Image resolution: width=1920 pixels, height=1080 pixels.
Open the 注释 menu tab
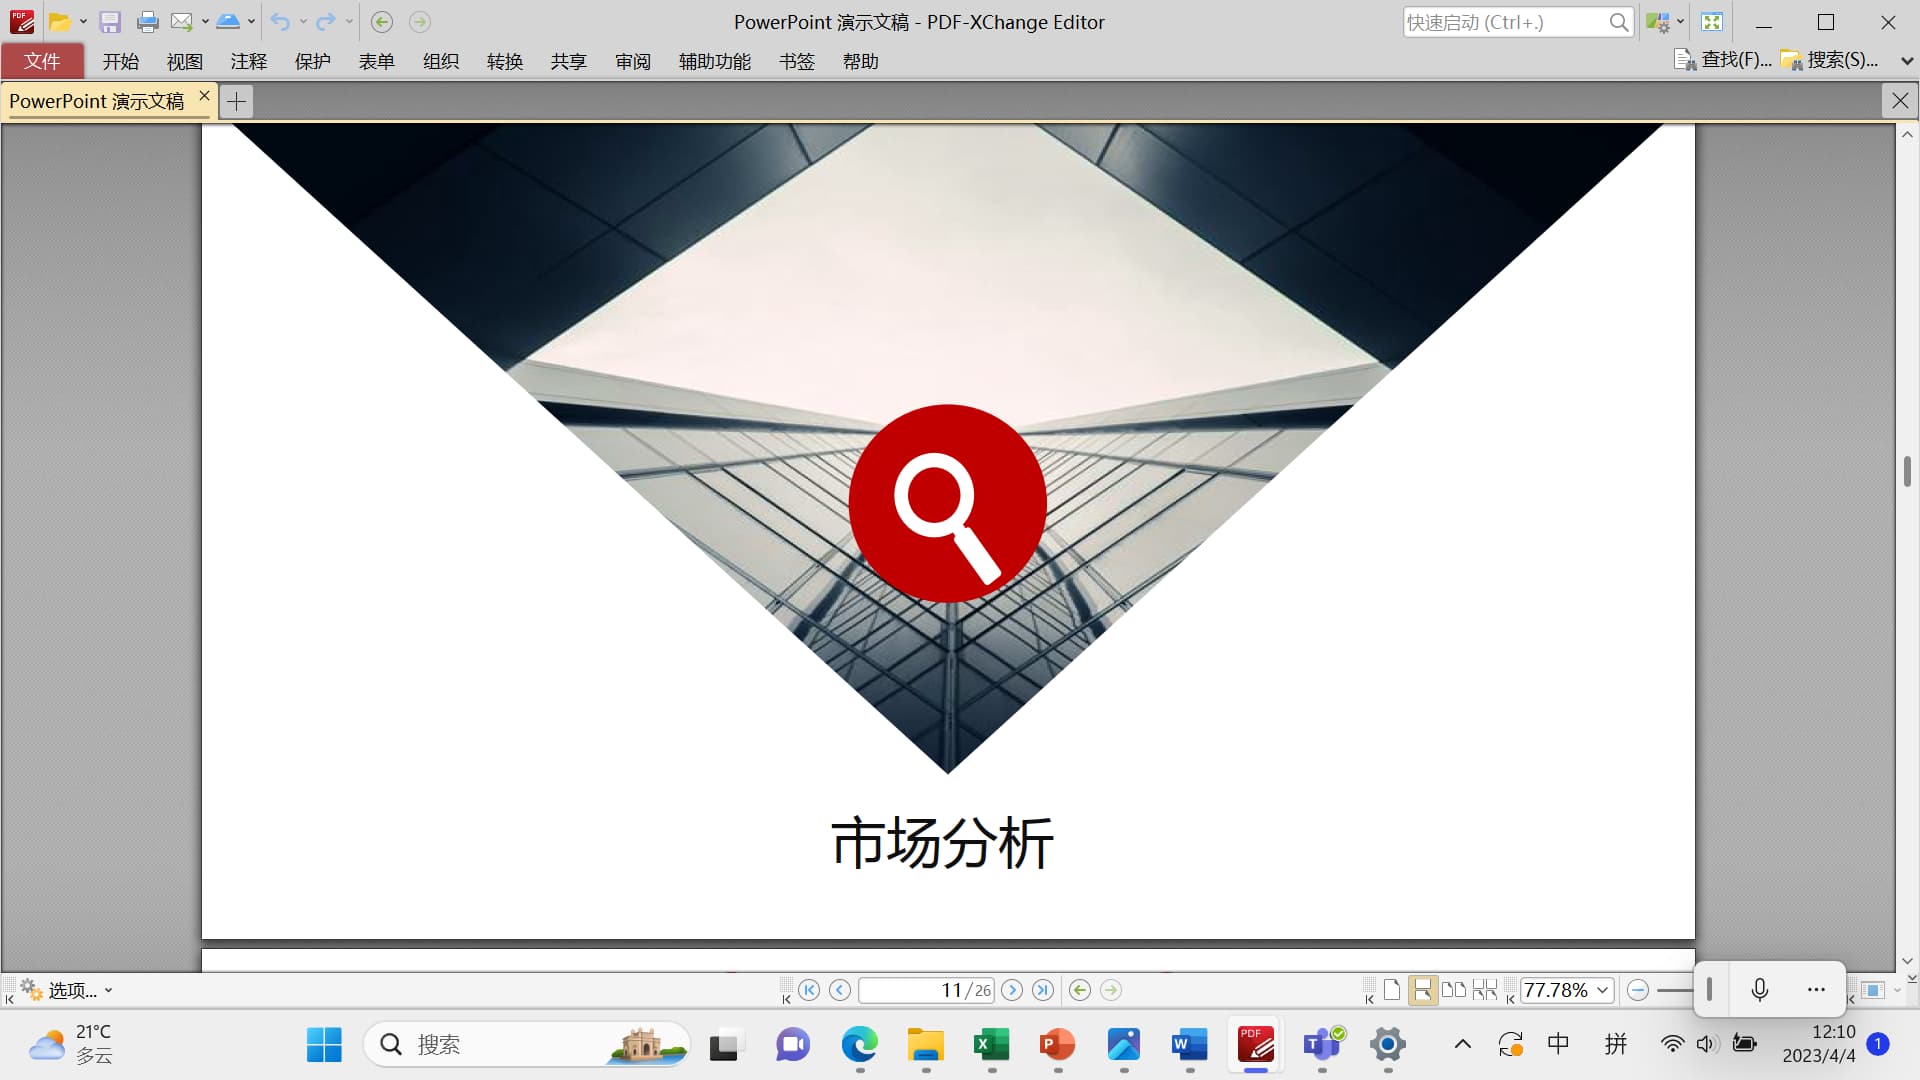[248, 62]
